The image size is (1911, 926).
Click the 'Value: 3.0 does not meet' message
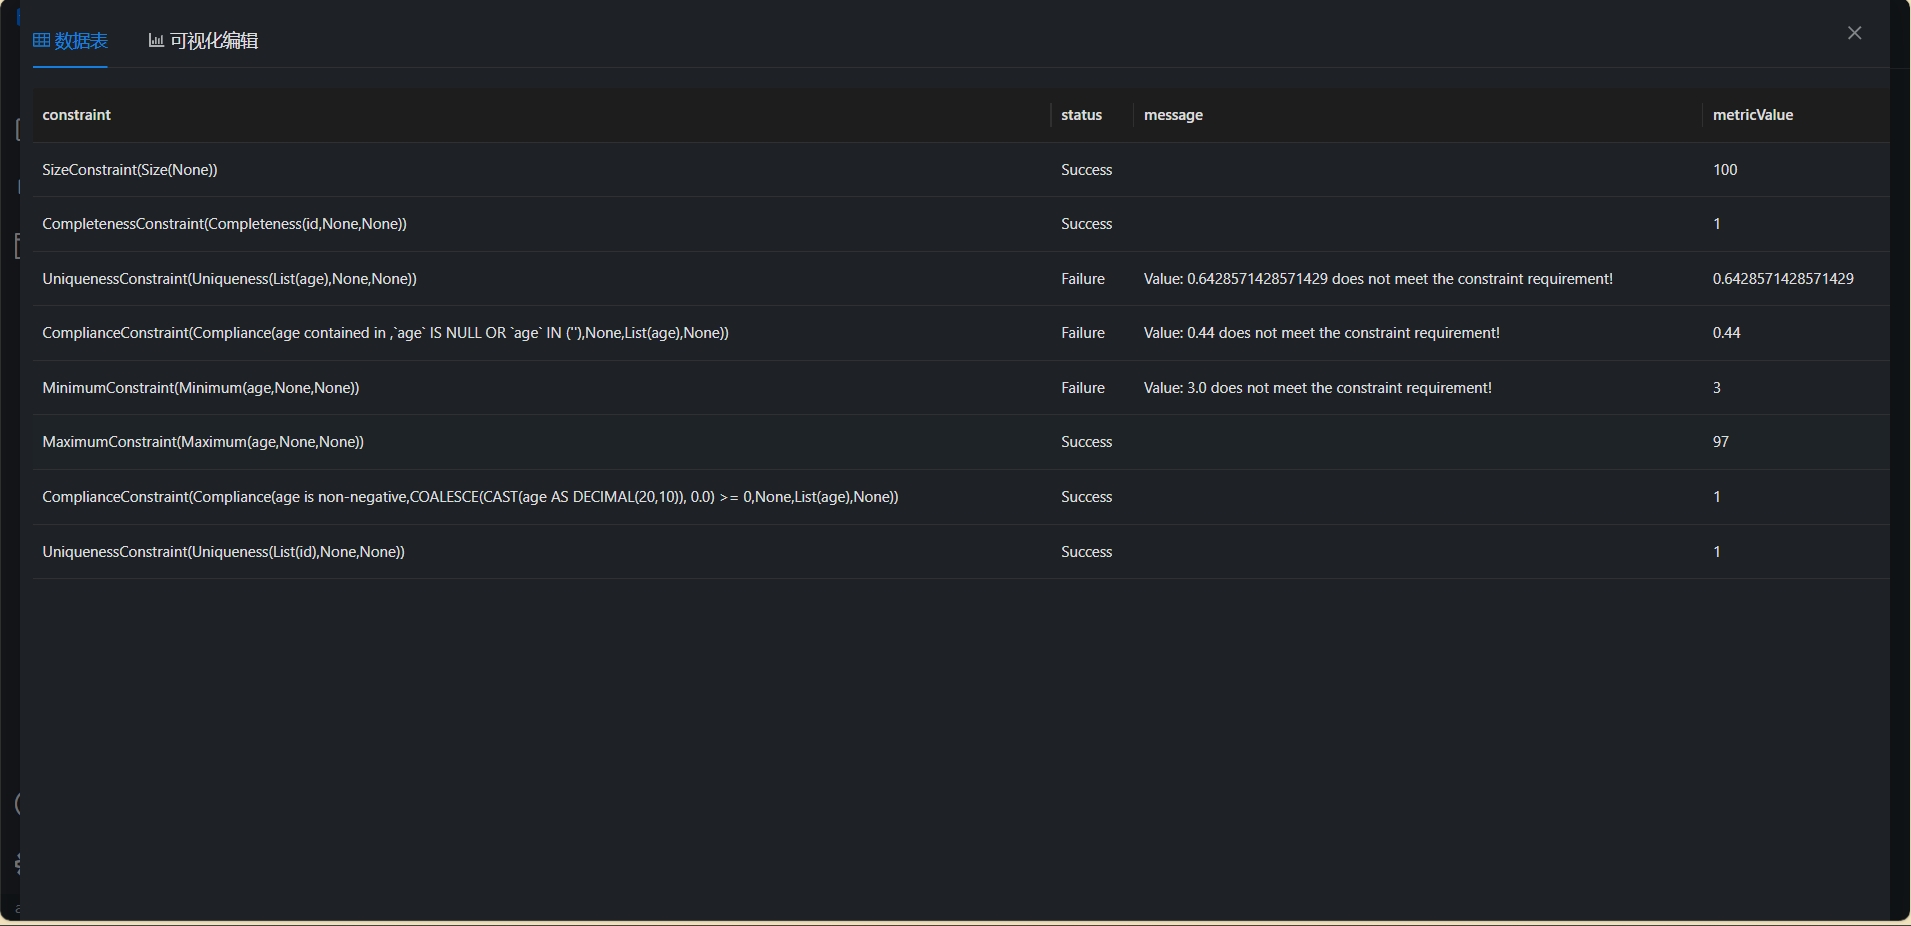1317,388
